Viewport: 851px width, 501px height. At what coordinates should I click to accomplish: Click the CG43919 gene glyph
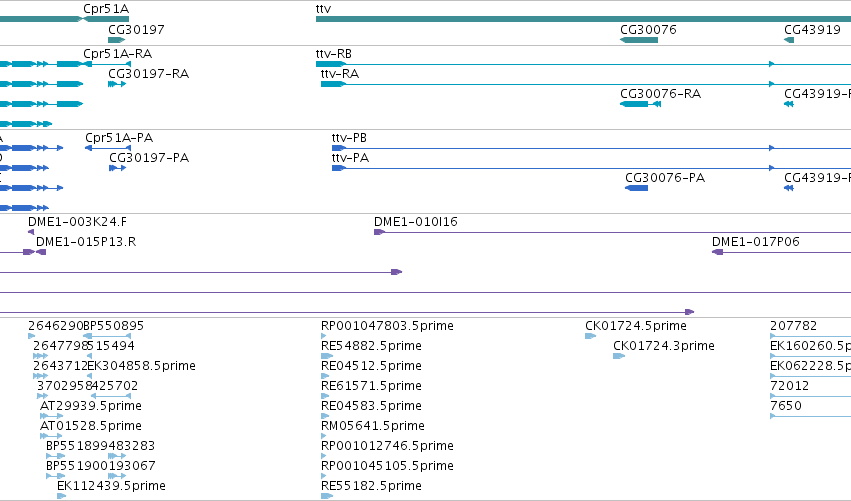click(x=789, y=40)
